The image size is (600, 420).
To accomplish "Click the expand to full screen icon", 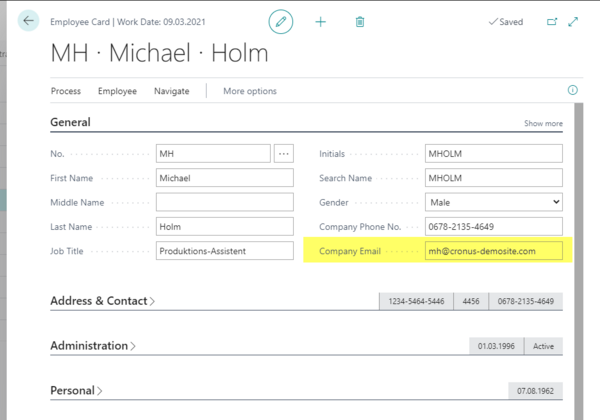I will pos(573,21).
